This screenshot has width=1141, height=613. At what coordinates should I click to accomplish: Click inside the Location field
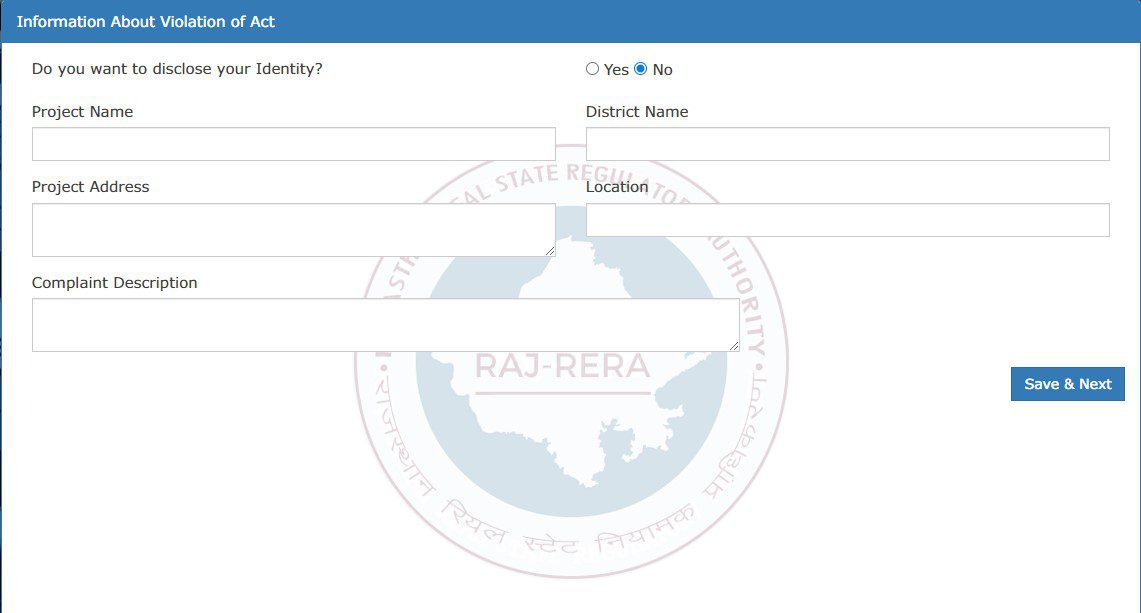(x=848, y=220)
